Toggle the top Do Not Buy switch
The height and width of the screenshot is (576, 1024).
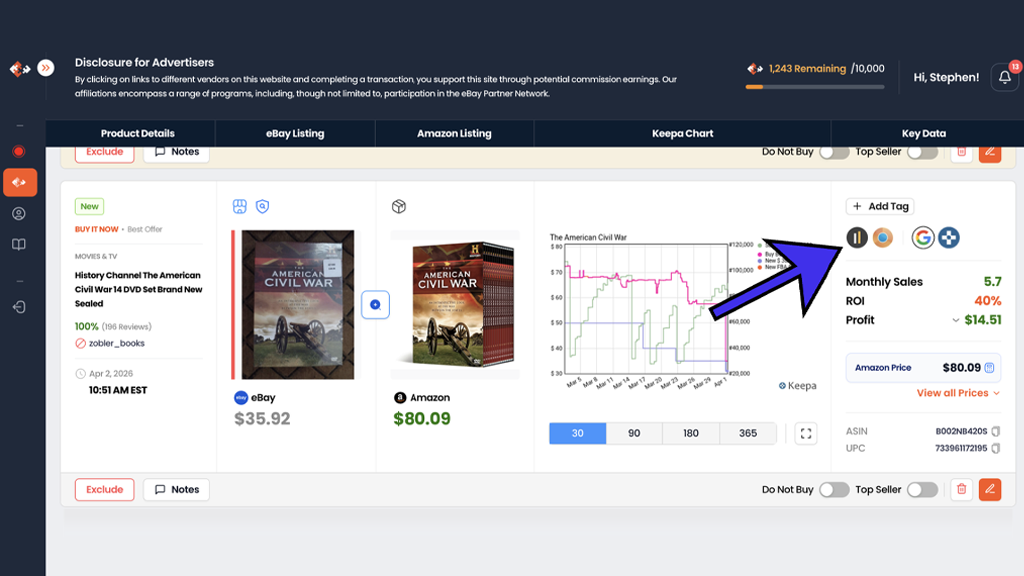(x=833, y=152)
